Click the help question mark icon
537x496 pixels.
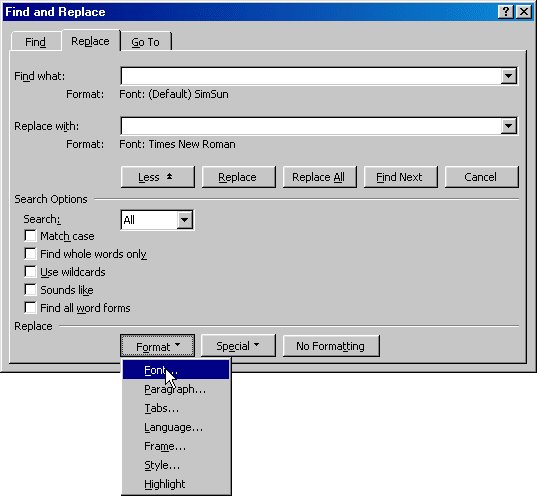[x=505, y=12]
